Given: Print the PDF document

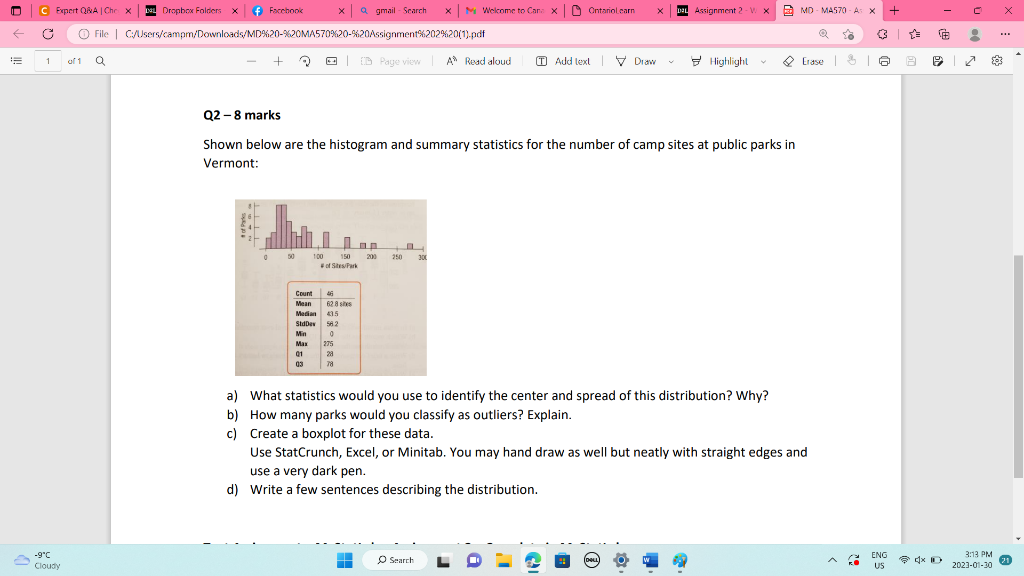Looking at the screenshot, I should 883,61.
